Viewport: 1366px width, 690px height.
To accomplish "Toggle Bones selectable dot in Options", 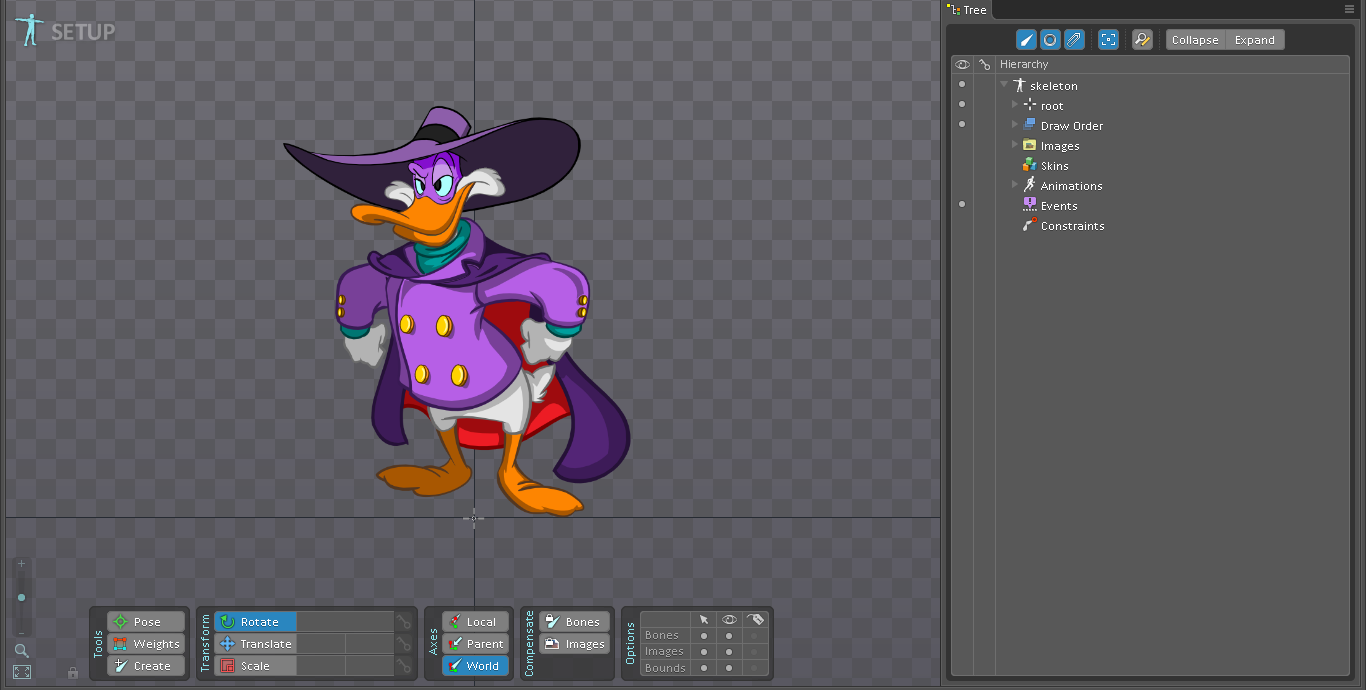I will 704,635.
